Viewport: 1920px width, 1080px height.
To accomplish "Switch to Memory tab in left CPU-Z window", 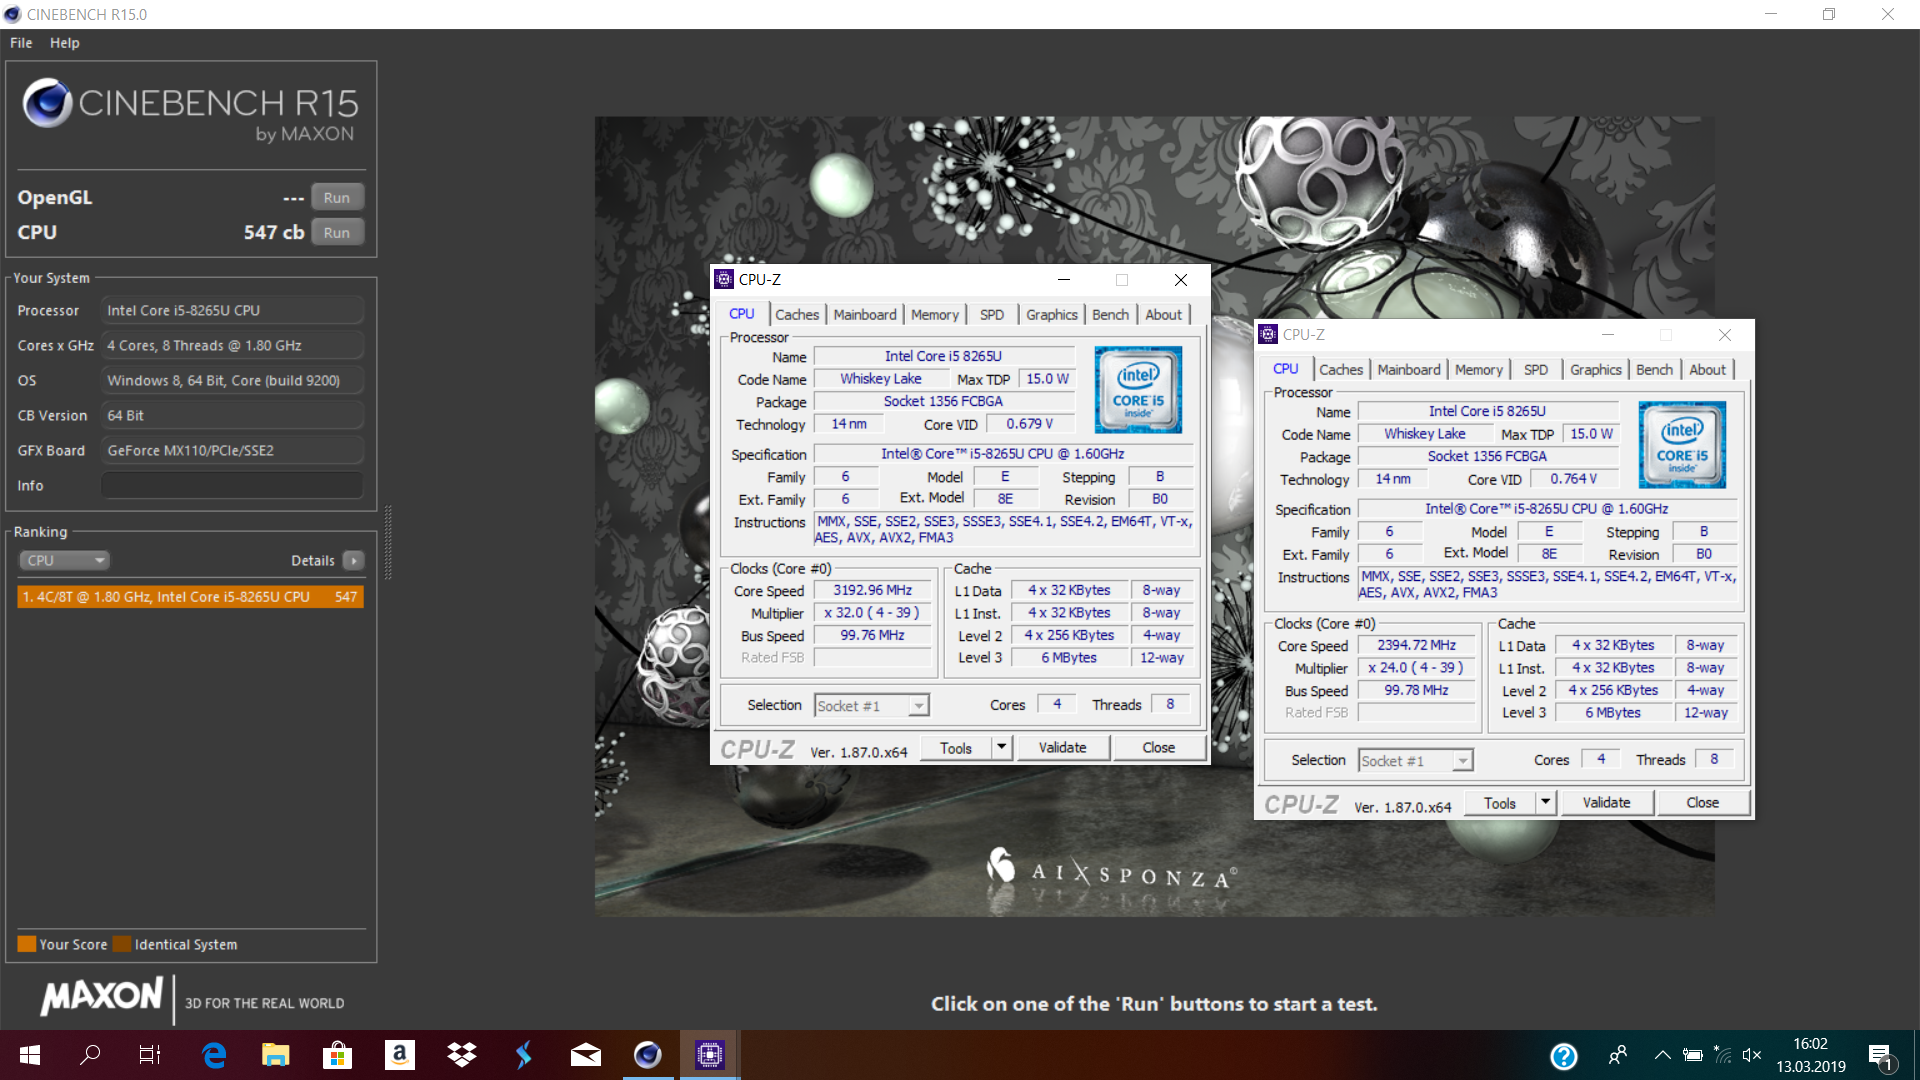I will tap(934, 314).
